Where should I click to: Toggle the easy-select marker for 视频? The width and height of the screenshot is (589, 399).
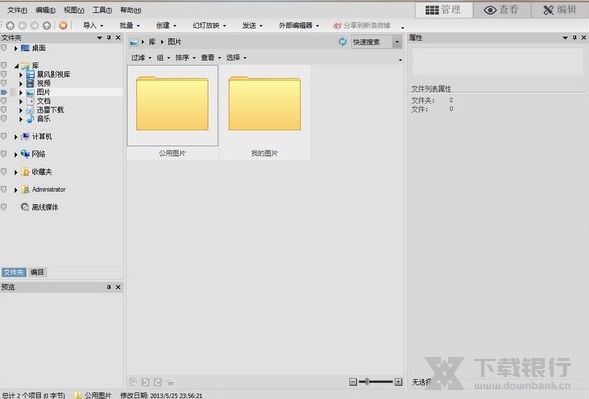[4, 83]
